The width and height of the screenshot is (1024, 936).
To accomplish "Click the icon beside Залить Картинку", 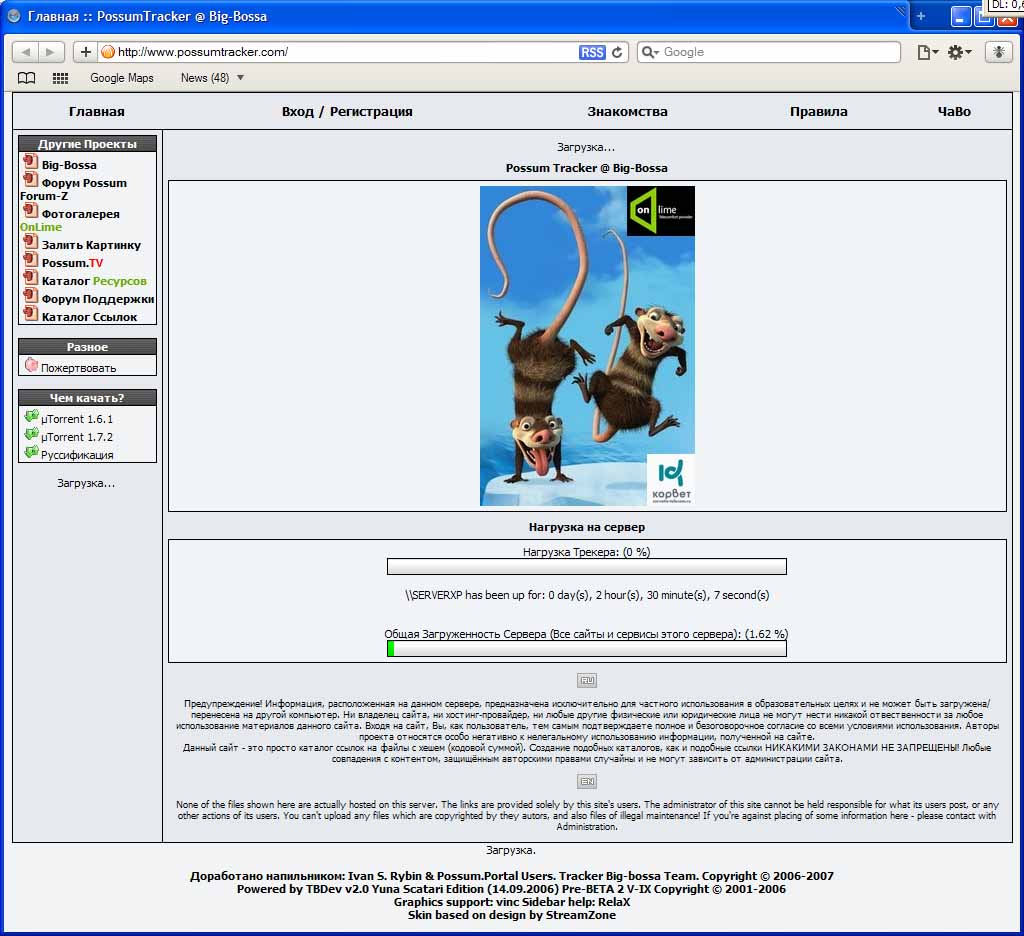I will 31,241.
